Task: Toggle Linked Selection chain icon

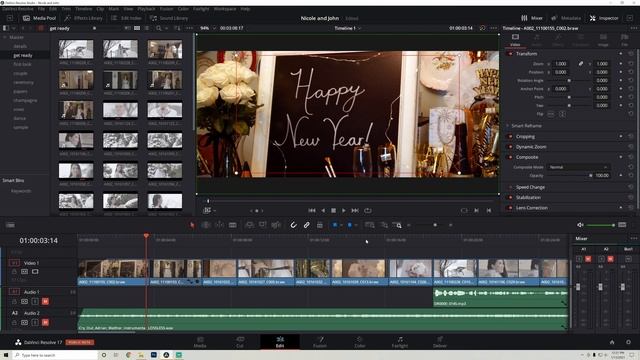Action: (307, 225)
